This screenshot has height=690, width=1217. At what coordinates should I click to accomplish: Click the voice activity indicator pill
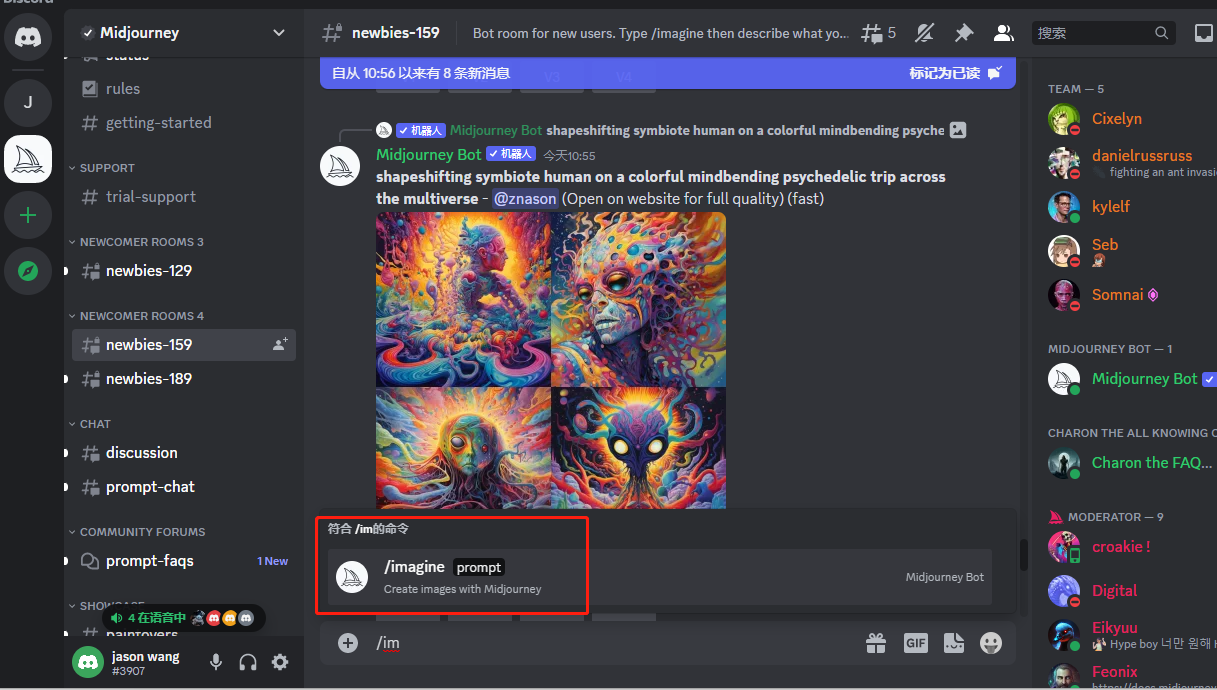pyautogui.click(x=184, y=618)
